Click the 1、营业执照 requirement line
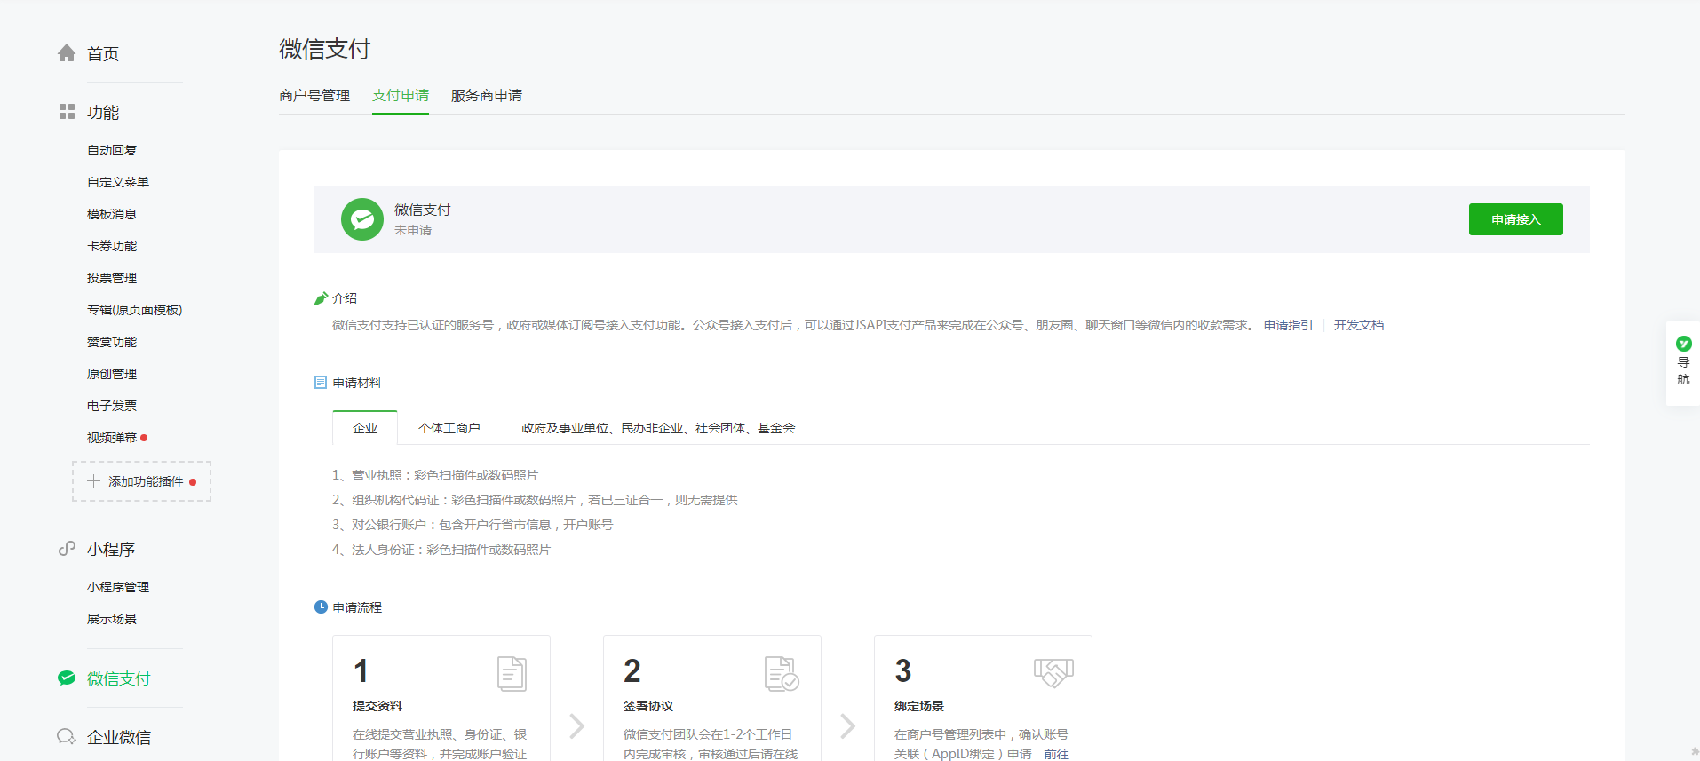This screenshot has height=761, width=1700. tap(435, 475)
